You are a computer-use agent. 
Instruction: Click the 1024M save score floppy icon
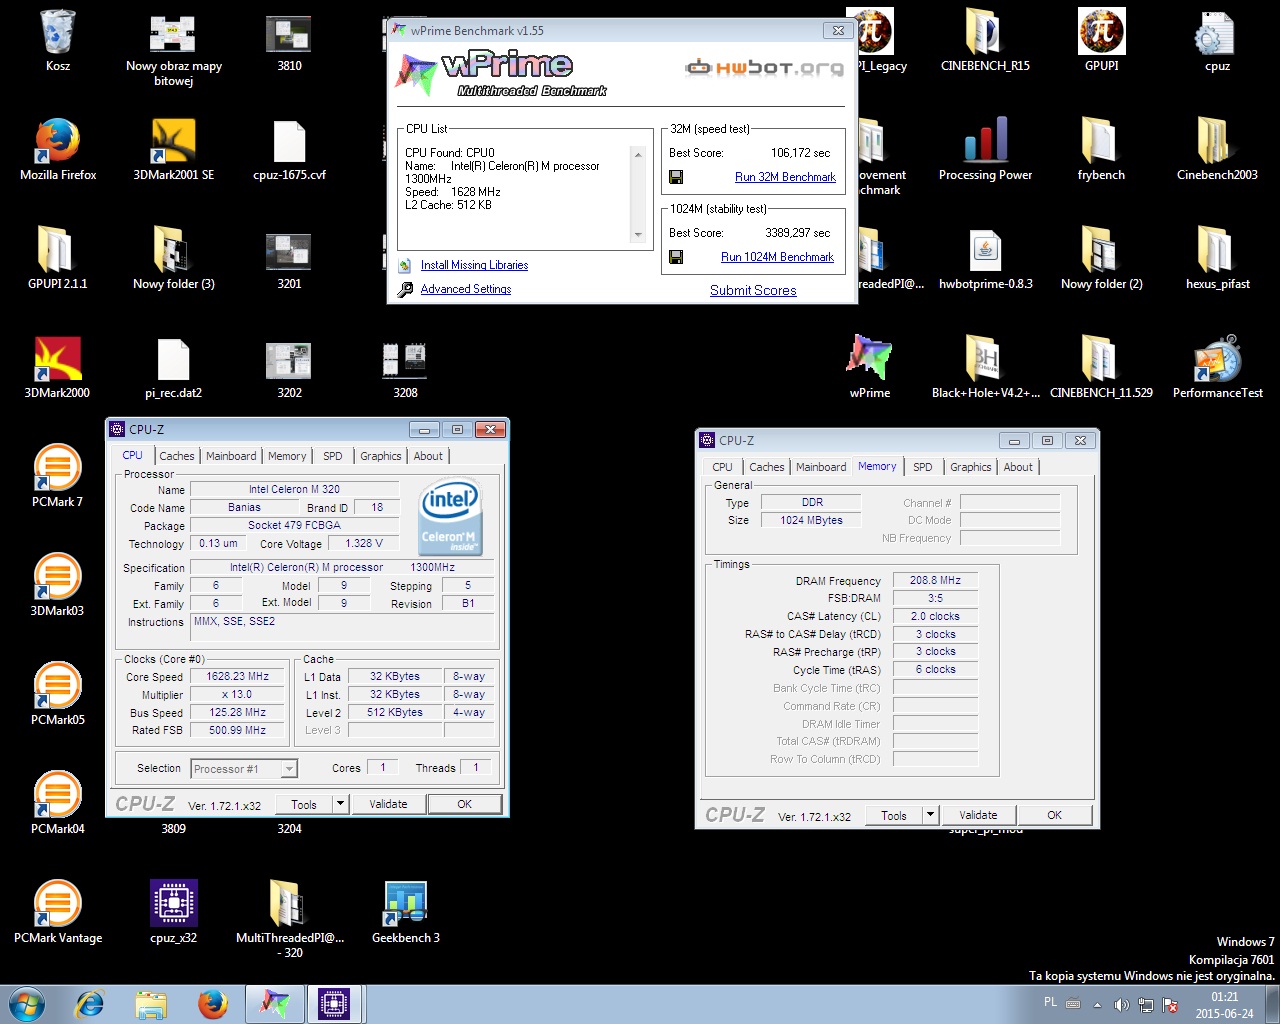[676, 257]
